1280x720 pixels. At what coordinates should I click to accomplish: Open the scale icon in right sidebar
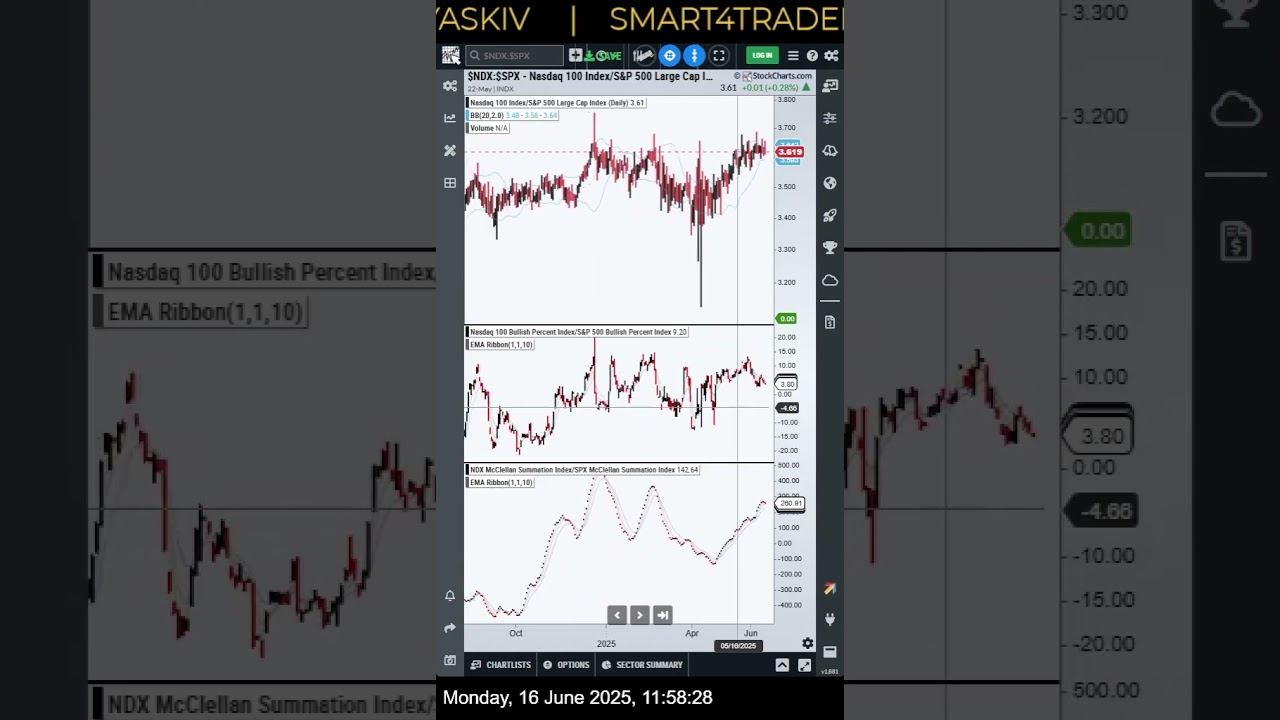[830, 150]
